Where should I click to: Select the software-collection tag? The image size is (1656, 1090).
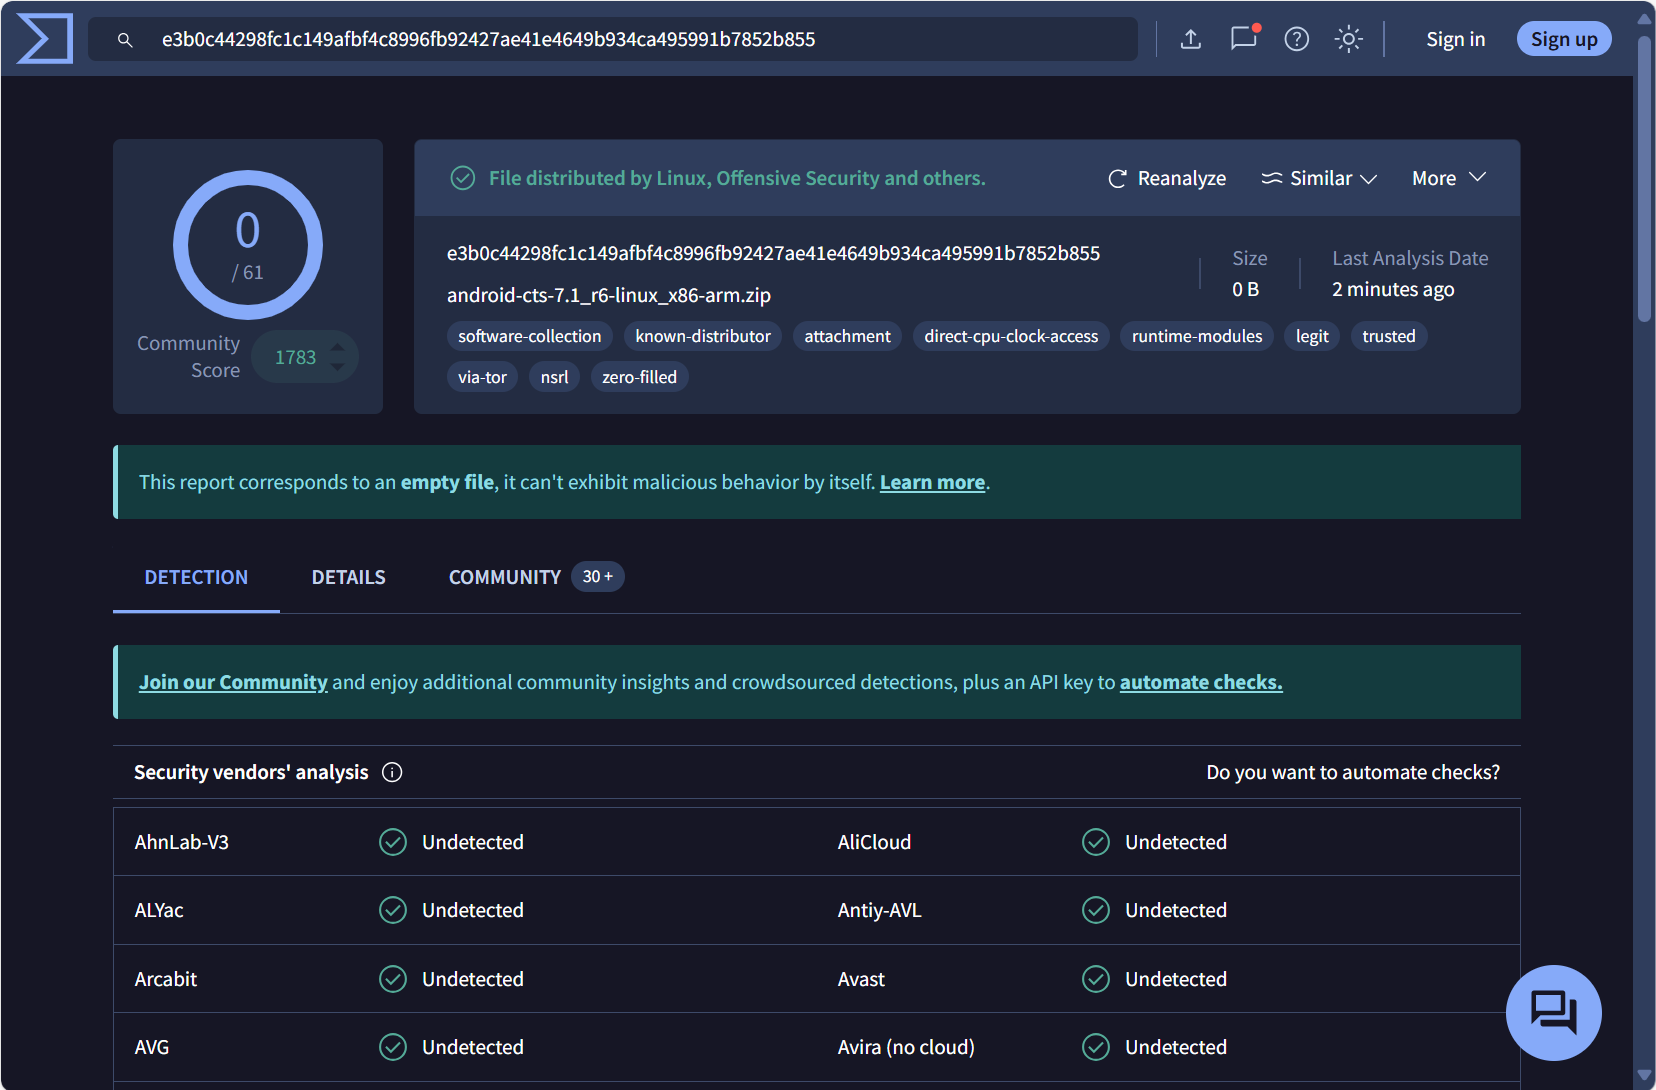pyautogui.click(x=530, y=336)
